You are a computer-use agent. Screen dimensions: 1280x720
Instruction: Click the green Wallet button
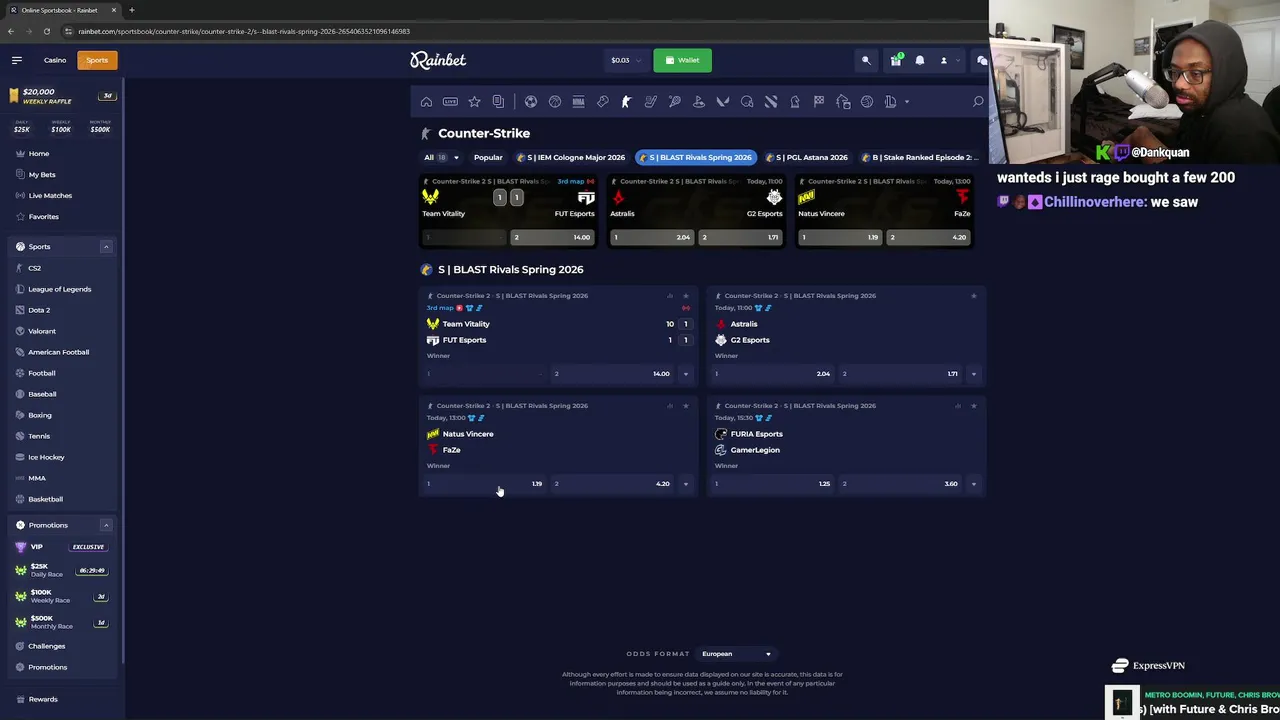click(x=682, y=60)
